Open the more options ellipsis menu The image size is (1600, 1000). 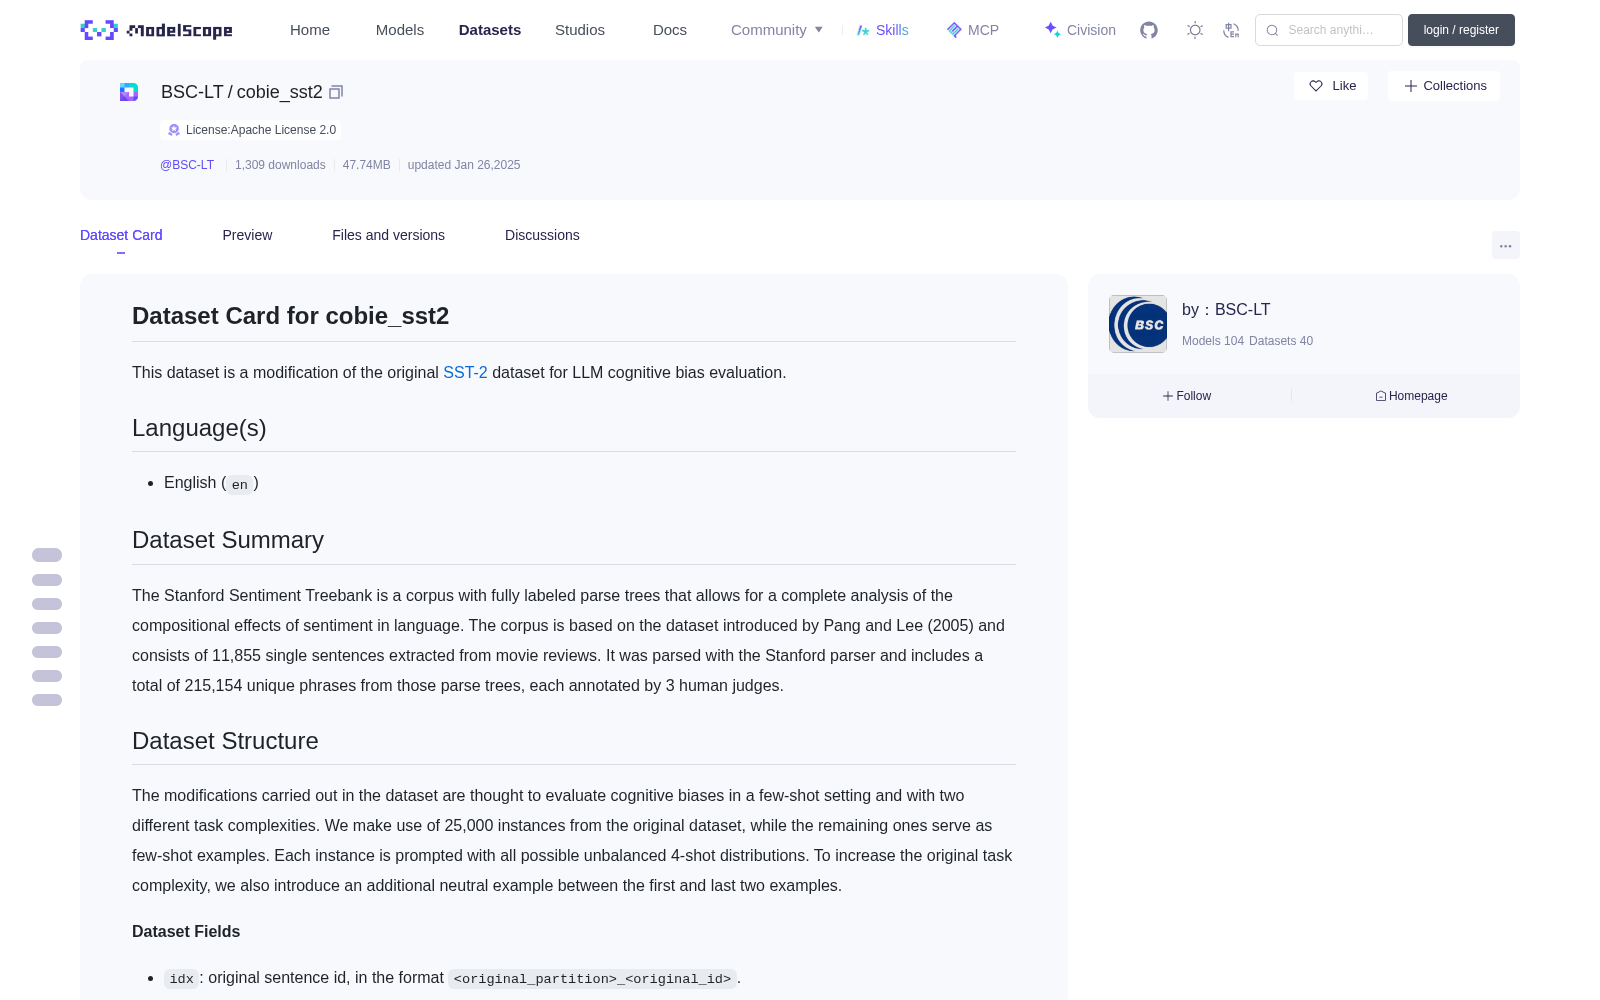coord(1505,245)
